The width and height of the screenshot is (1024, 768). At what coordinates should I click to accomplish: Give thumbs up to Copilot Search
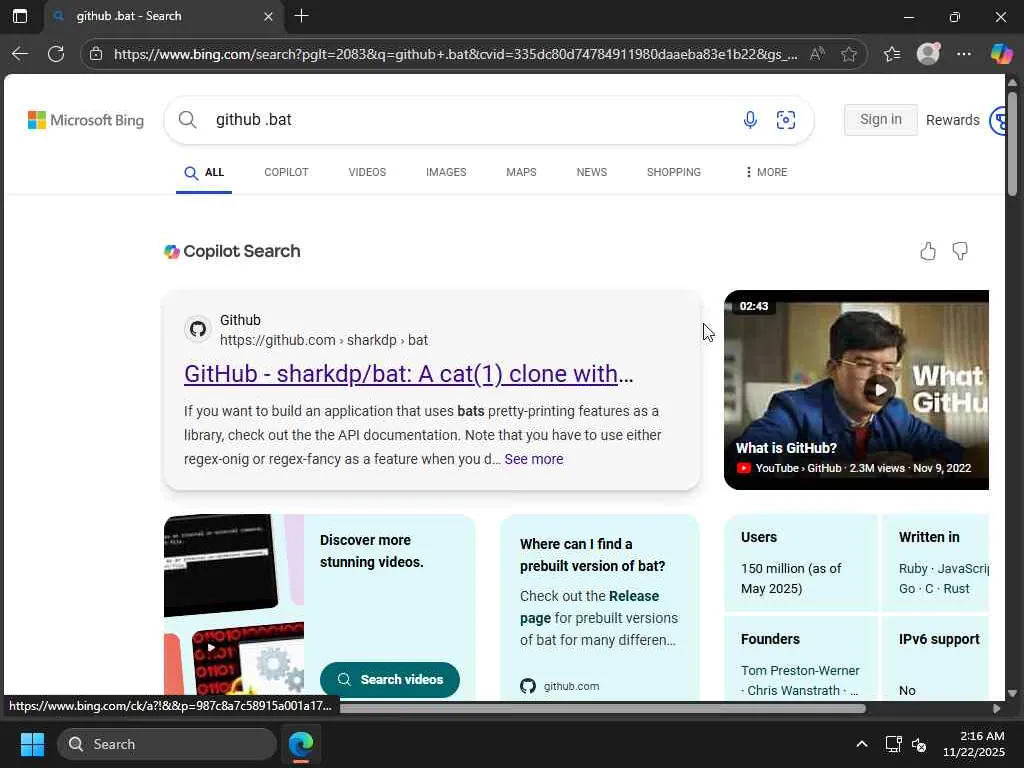927,251
